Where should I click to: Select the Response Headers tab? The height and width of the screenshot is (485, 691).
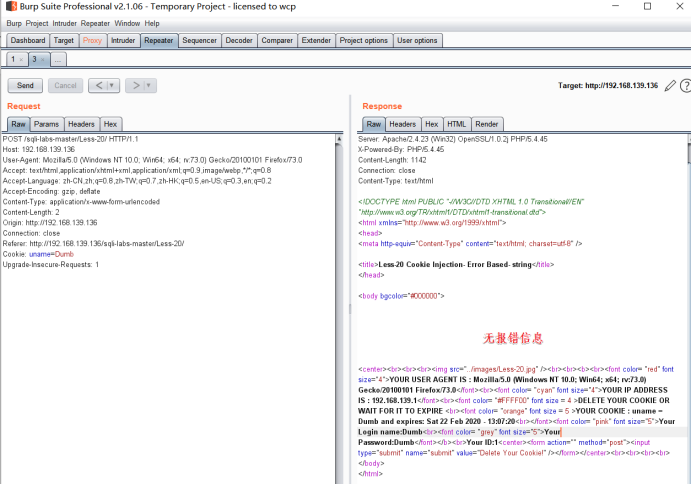(402, 124)
